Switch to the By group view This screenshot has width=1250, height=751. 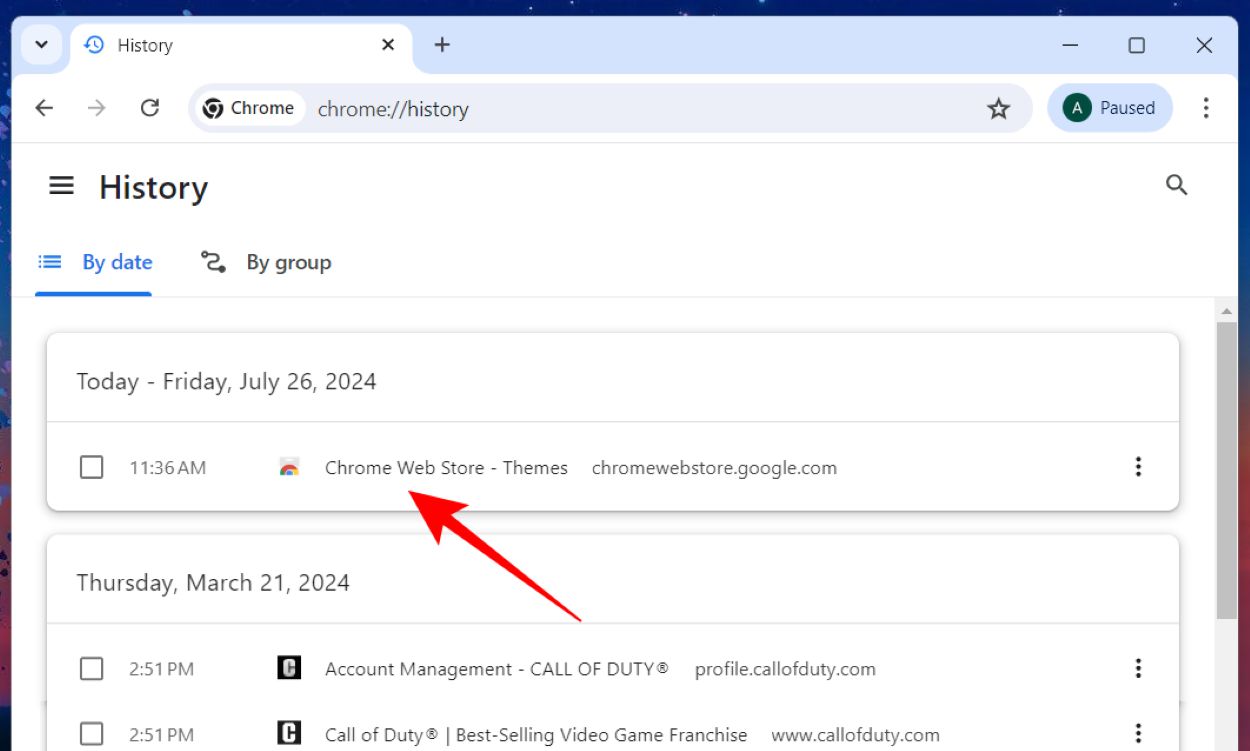point(265,262)
